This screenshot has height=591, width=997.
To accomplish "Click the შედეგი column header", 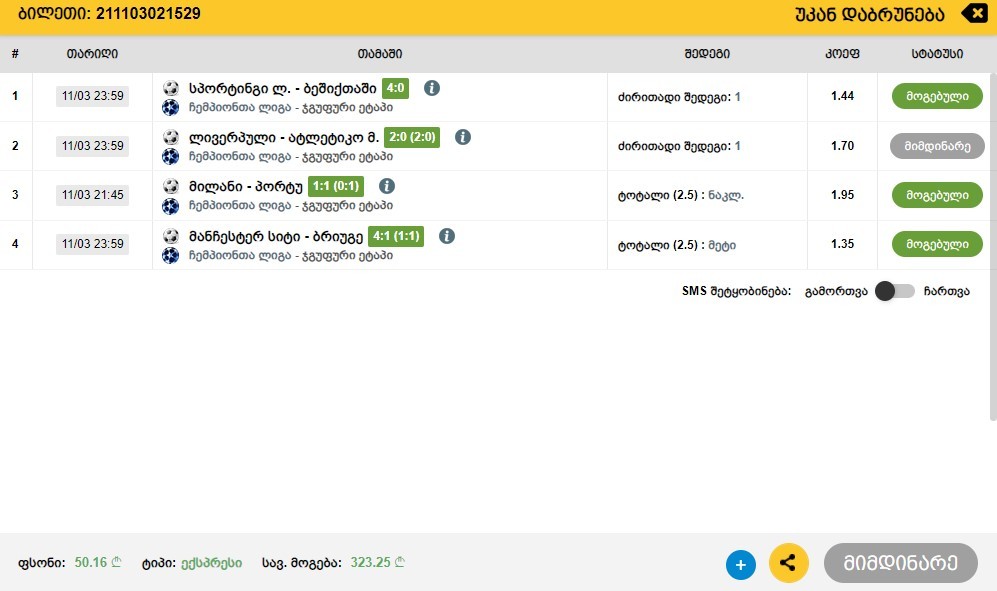I will click(707, 54).
